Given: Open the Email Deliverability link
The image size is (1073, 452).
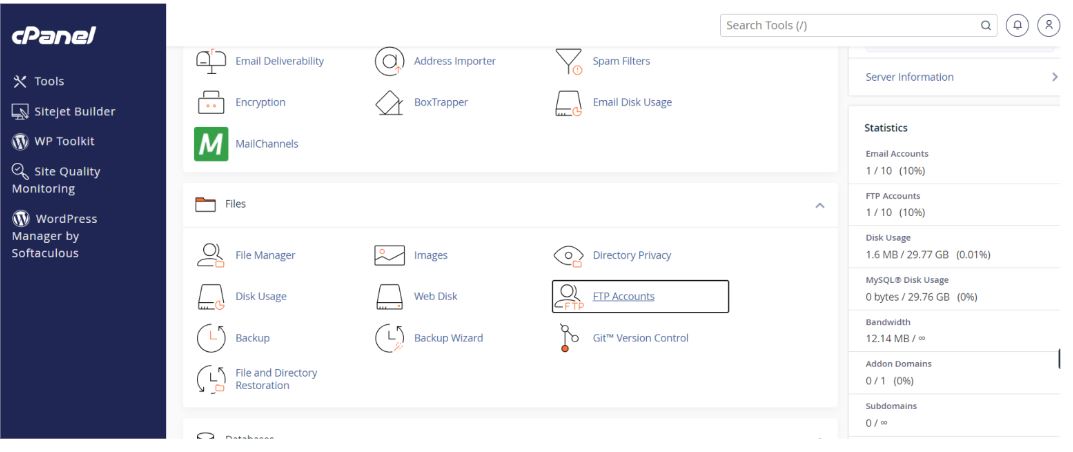Looking at the screenshot, I should click(x=279, y=61).
